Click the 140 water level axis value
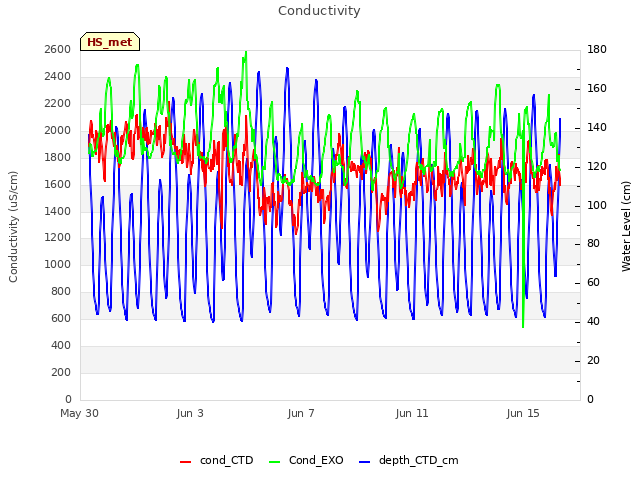The image size is (640, 480). click(597, 127)
